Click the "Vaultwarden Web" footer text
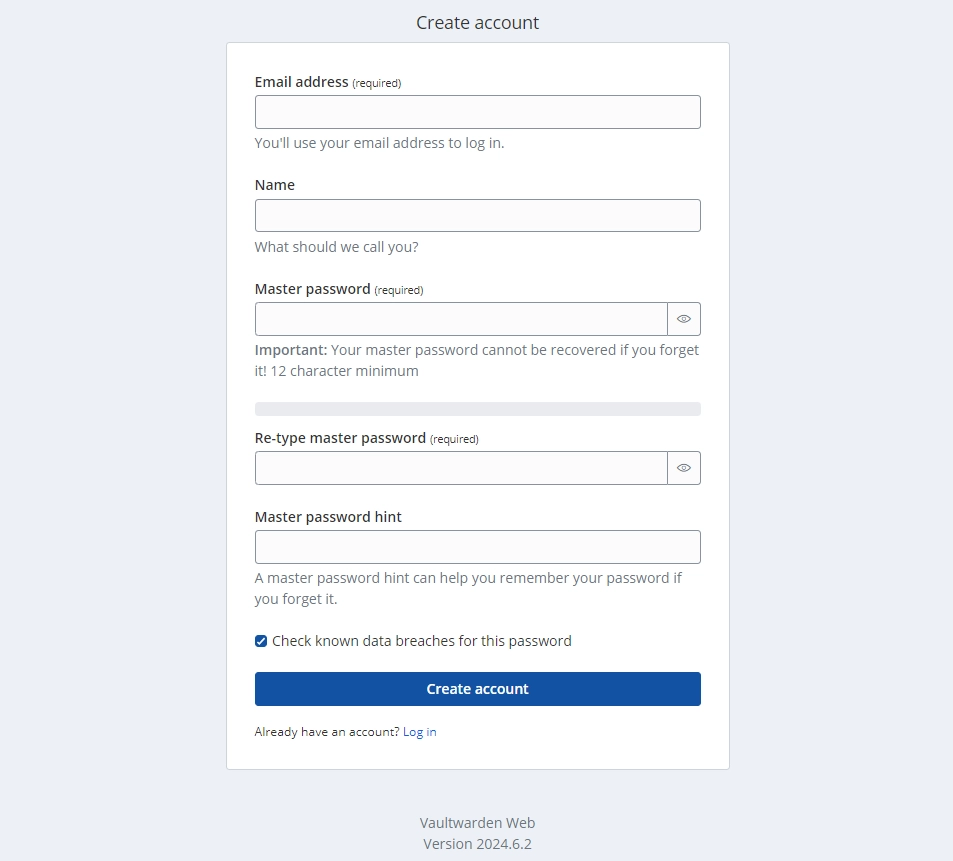 click(x=477, y=823)
